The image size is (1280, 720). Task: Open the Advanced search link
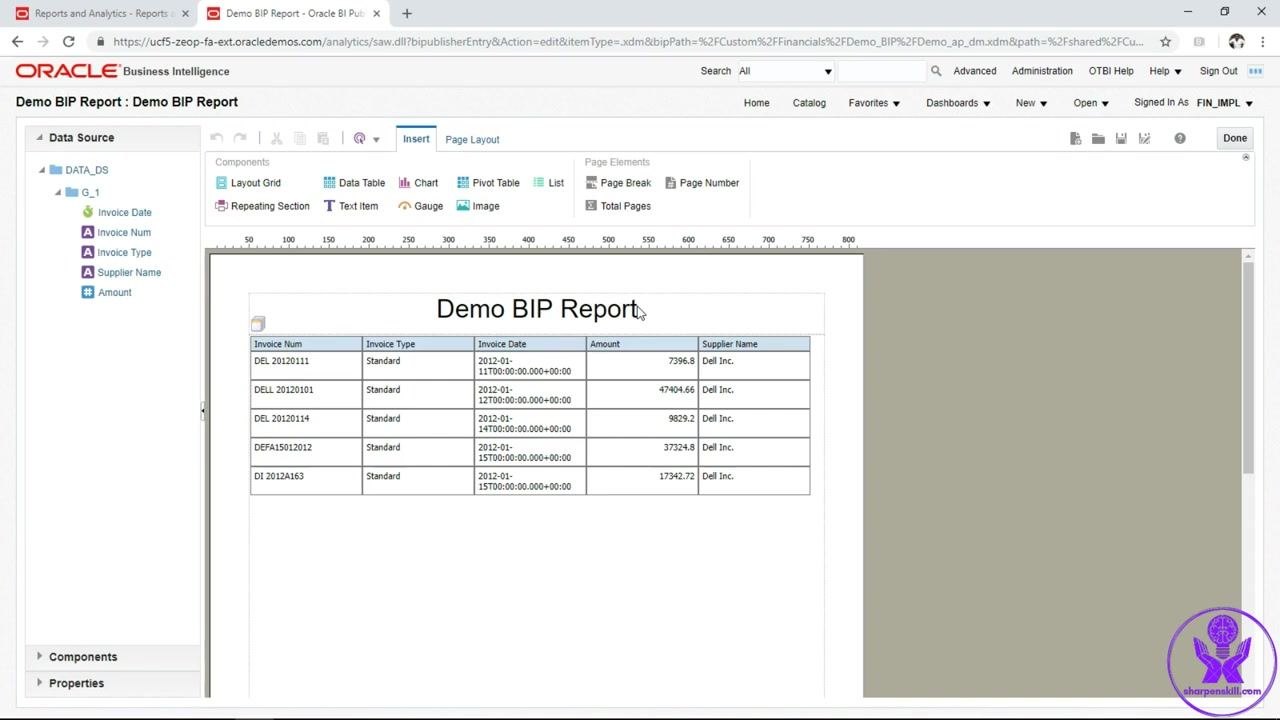click(974, 71)
